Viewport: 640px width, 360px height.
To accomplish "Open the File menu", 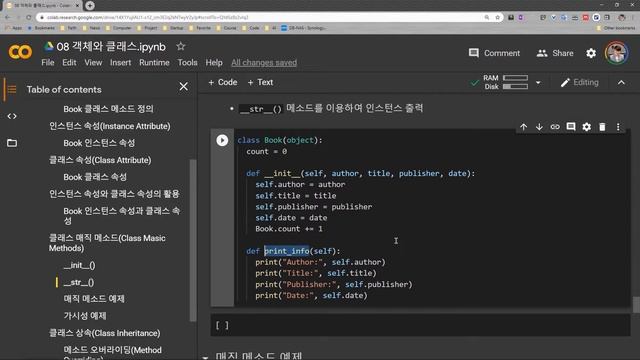I will [48, 62].
